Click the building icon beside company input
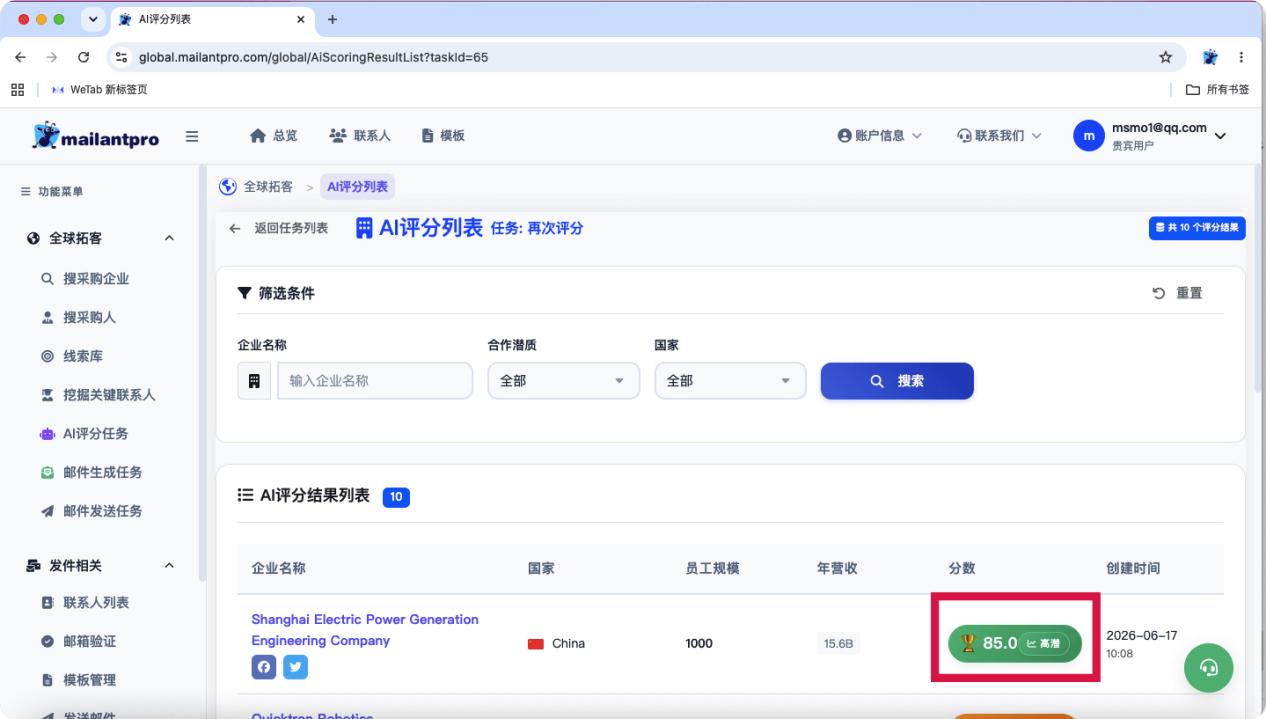The height and width of the screenshot is (719, 1266). click(254, 381)
